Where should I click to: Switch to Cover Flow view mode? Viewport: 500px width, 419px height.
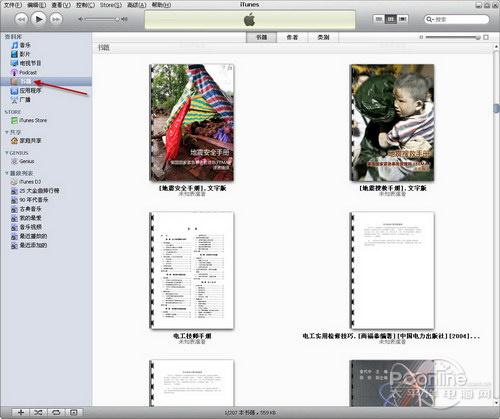[403, 19]
